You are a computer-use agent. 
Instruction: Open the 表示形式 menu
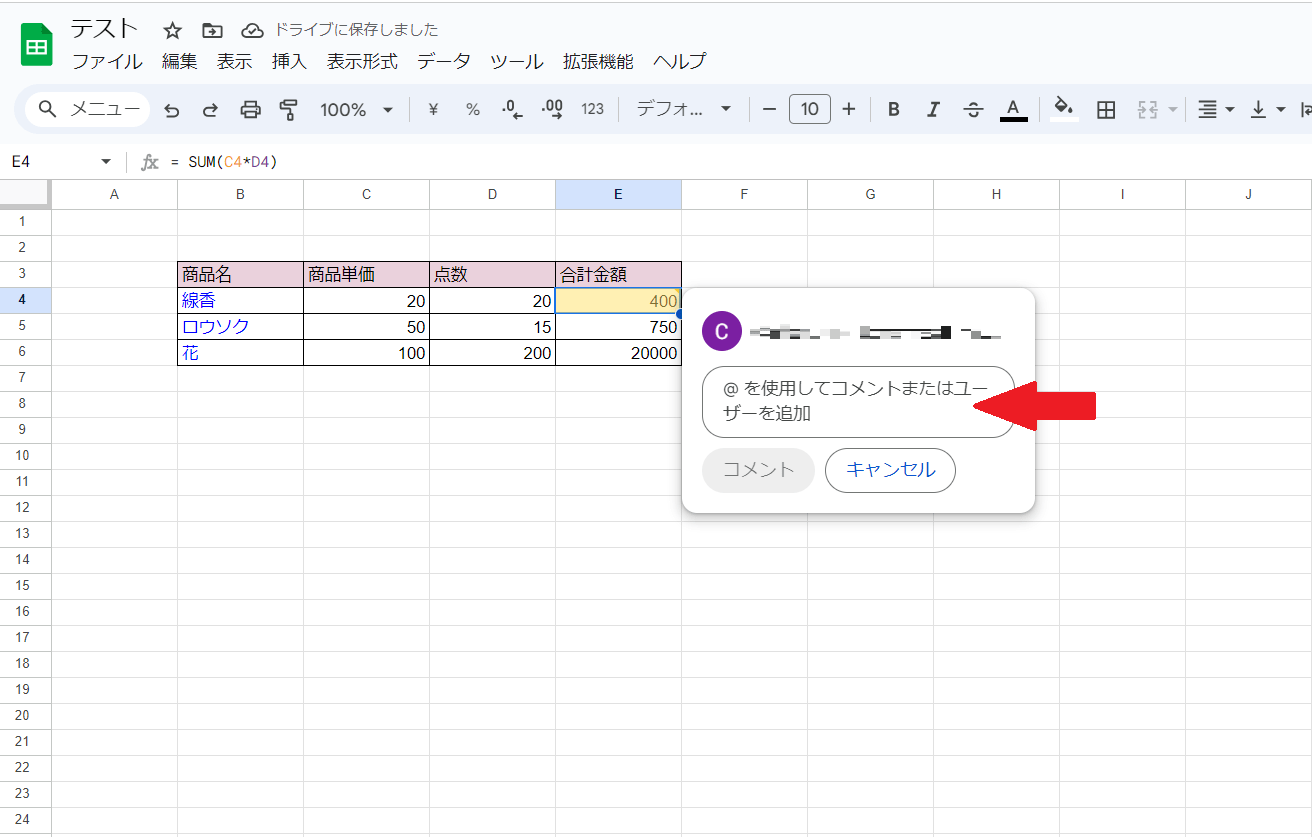point(362,62)
